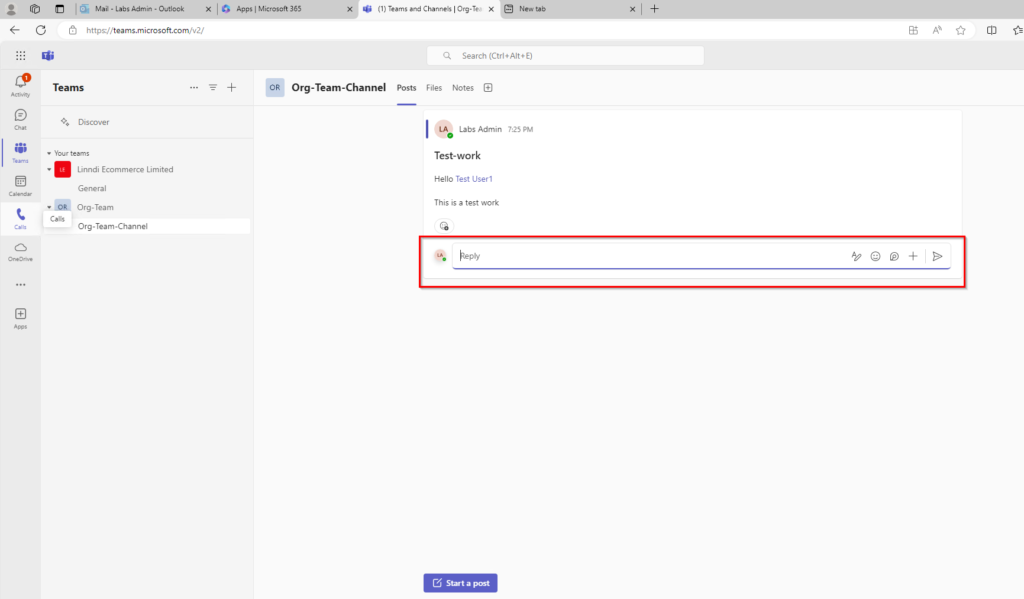Image resolution: width=1024 pixels, height=599 pixels.
Task: Open new browser tab with plus
Action: pyautogui.click(x=654, y=9)
